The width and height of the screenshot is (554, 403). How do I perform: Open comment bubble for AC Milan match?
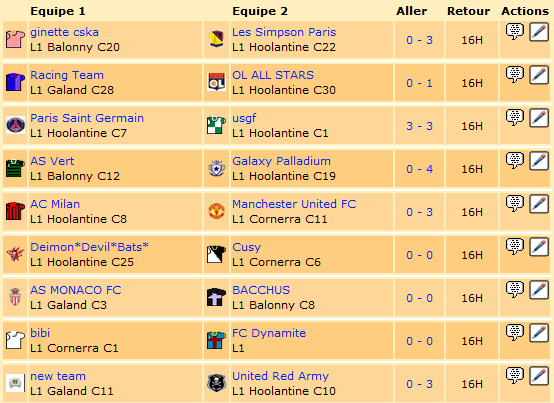[x=515, y=204]
